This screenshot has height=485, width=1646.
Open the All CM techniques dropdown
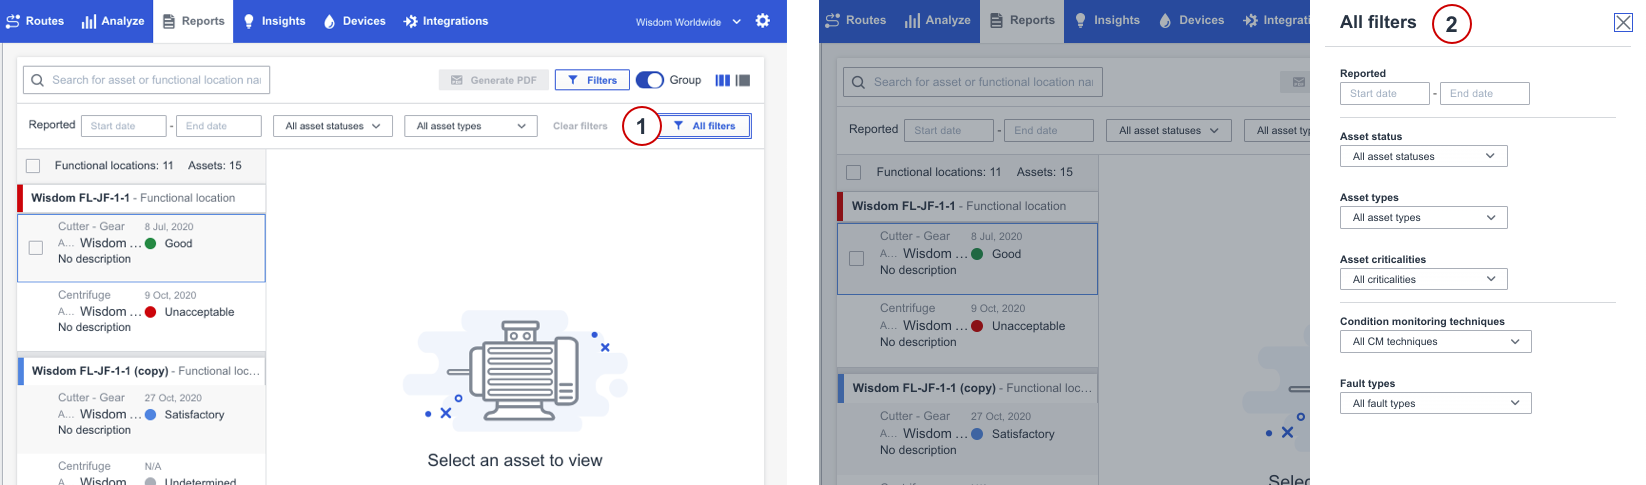pos(1435,341)
